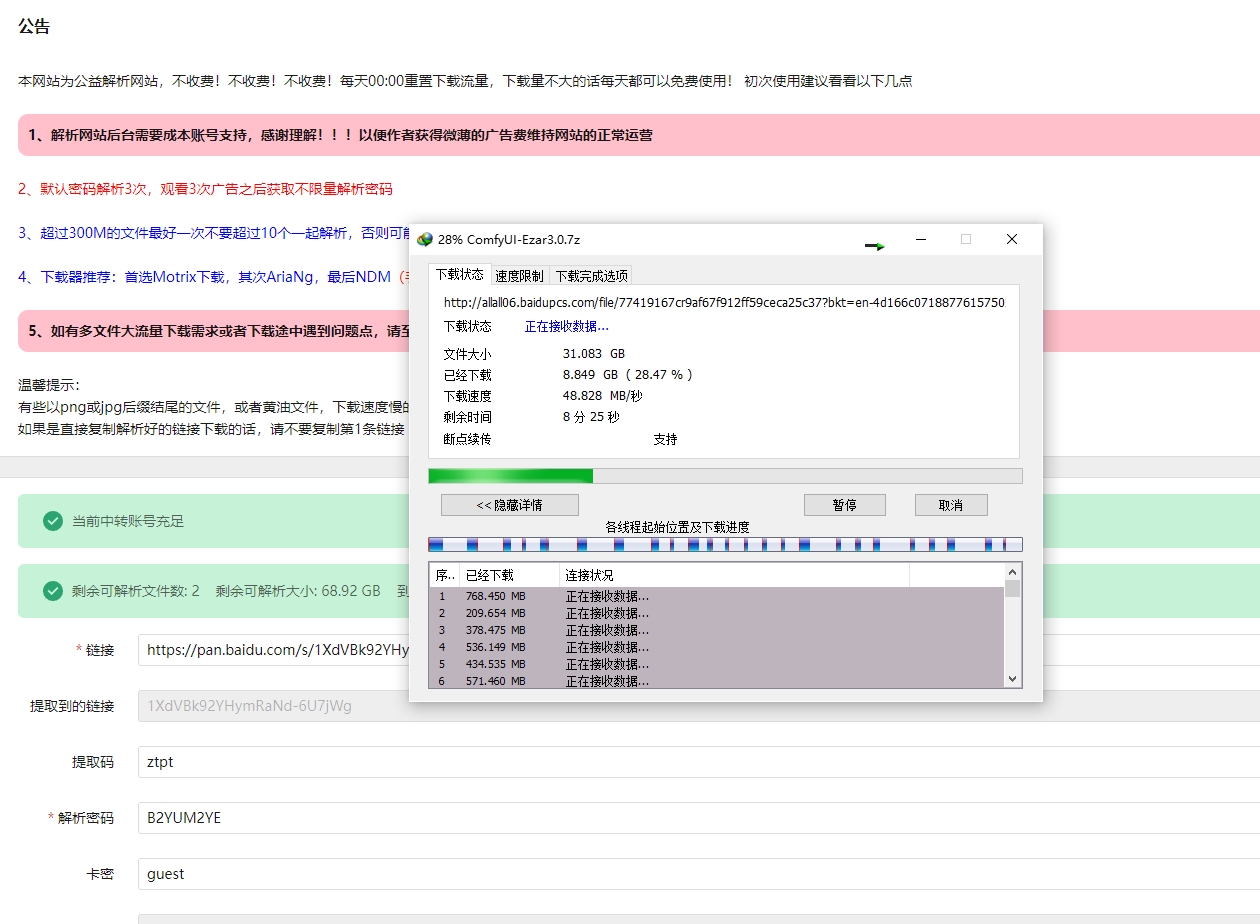Select the 下载状态 tab
This screenshot has width=1260, height=924.
coord(459,275)
